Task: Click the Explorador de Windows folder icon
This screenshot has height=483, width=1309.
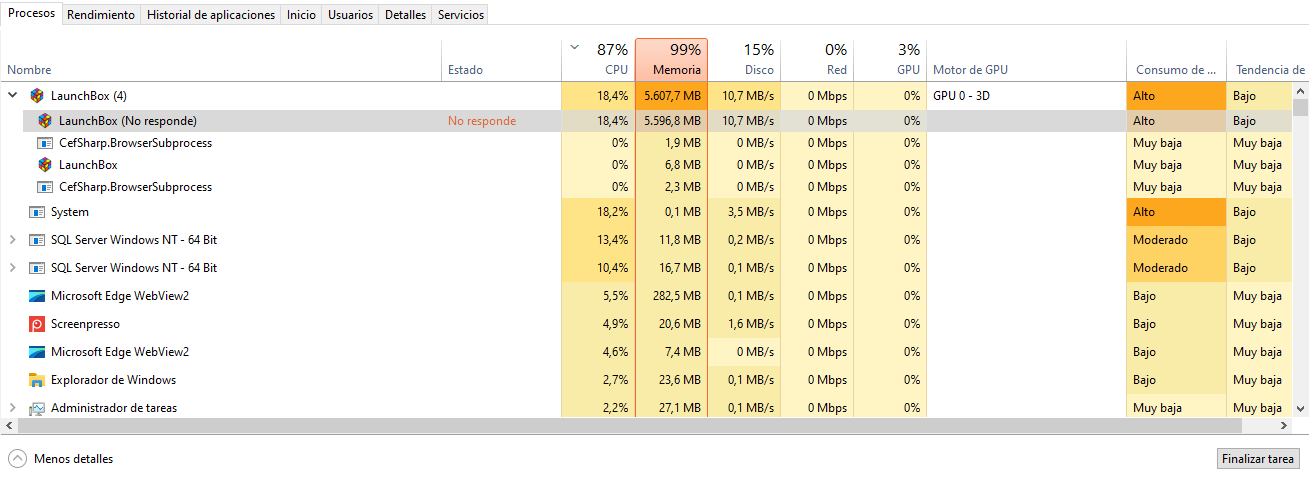Action: 37,380
